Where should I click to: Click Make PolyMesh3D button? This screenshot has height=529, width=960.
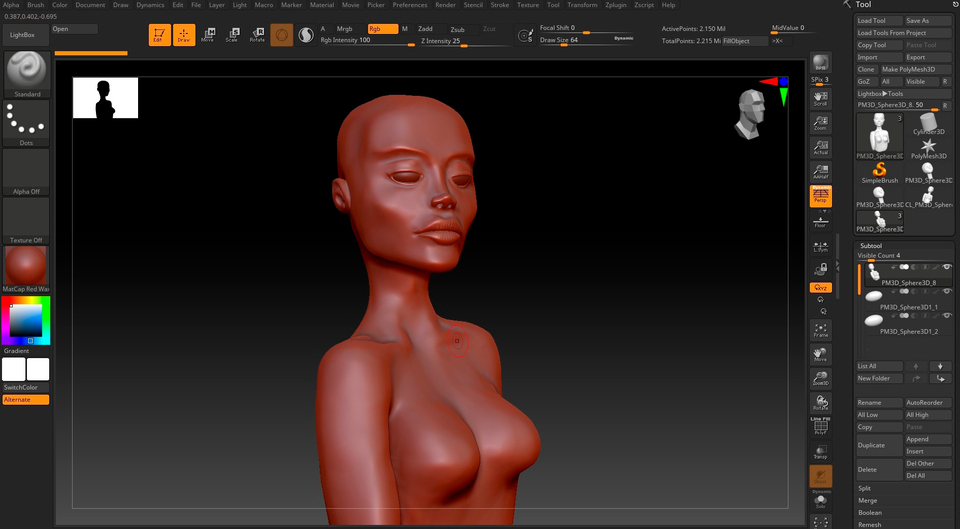(x=914, y=69)
